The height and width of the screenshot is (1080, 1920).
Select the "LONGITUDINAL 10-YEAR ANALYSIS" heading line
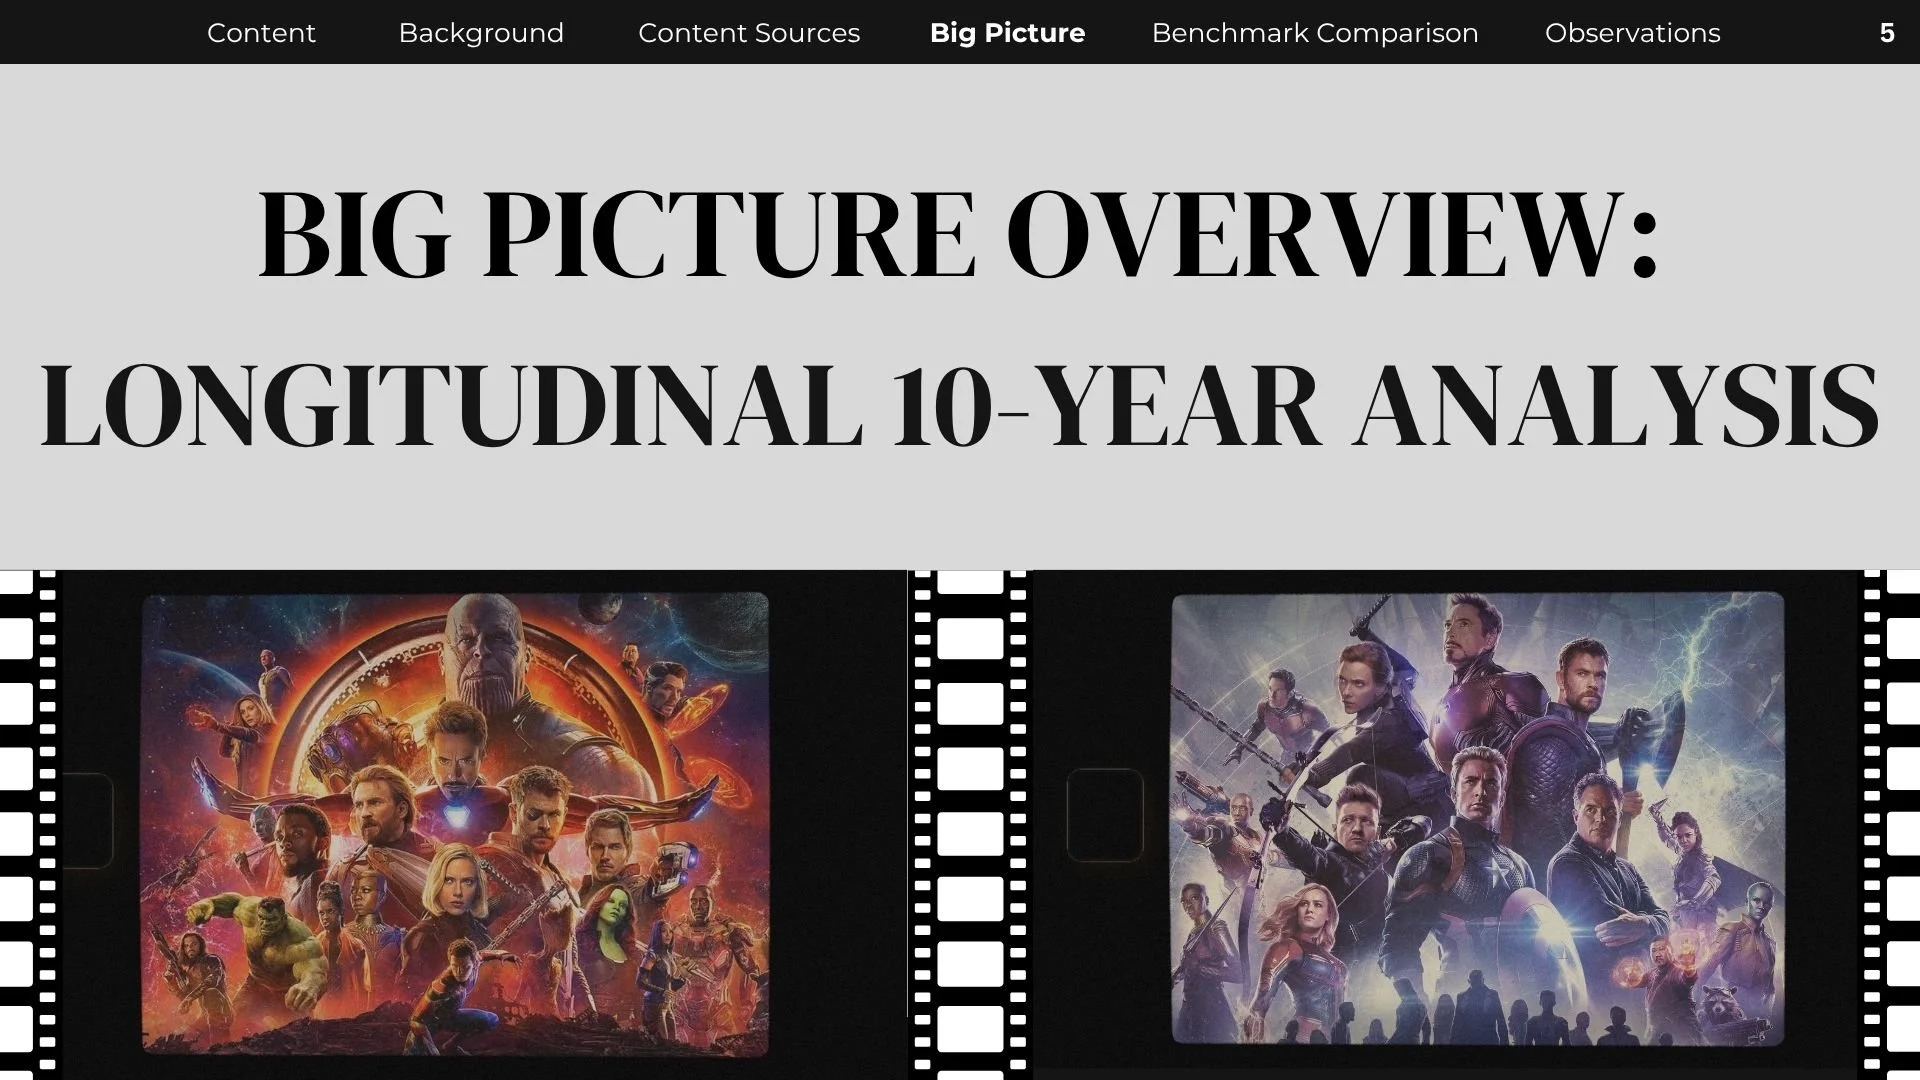pyautogui.click(x=960, y=404)
